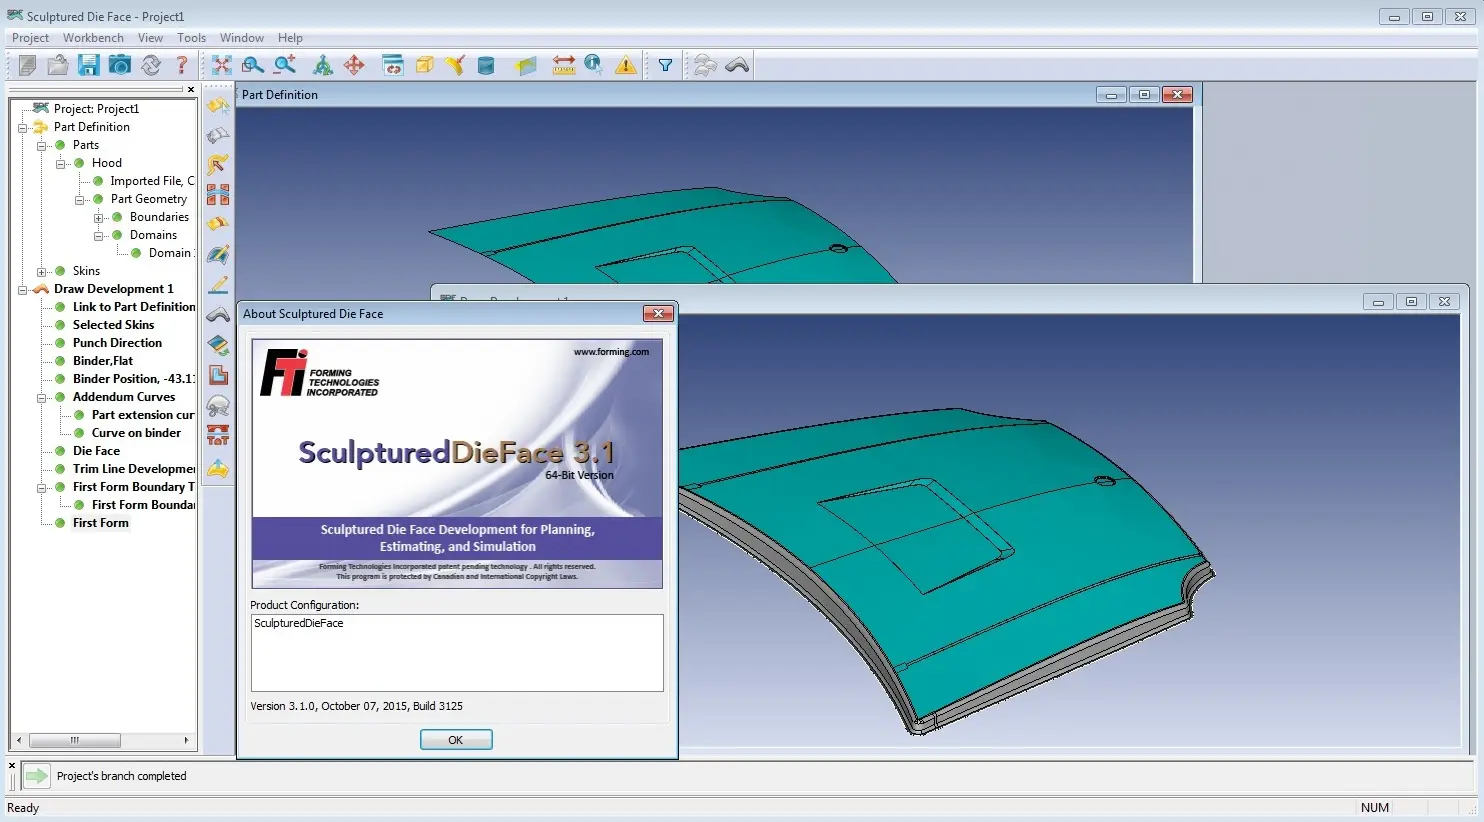Viewport: 1484px width, 822px height.
Task: Click the refresh arrows icon in the toolbar
Action: (151, 65)
